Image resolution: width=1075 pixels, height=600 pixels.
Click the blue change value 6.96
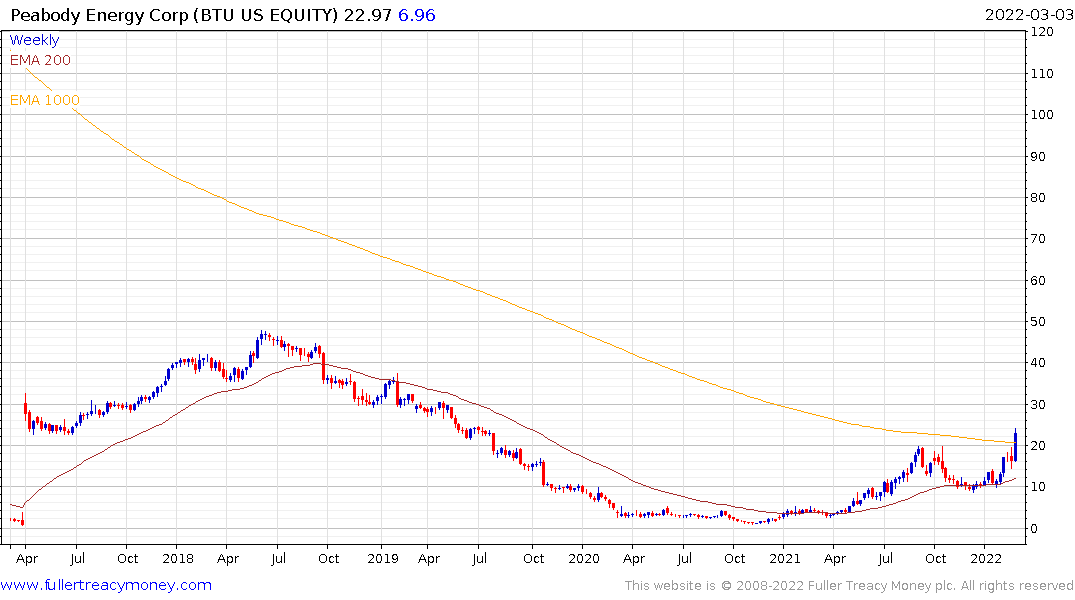tap(417, 15)
